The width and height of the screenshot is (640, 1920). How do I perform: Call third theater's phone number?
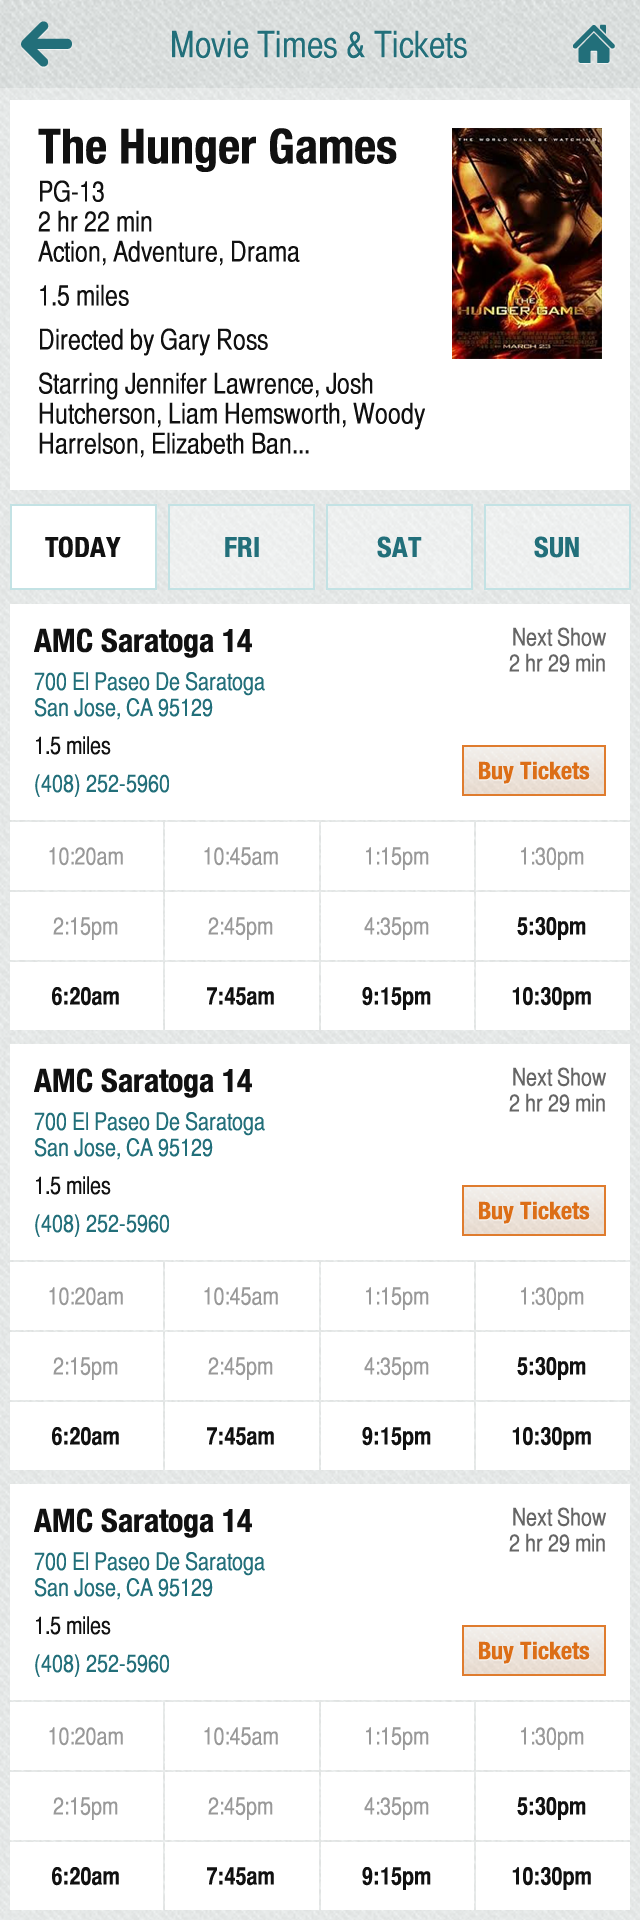point(102,1664)
